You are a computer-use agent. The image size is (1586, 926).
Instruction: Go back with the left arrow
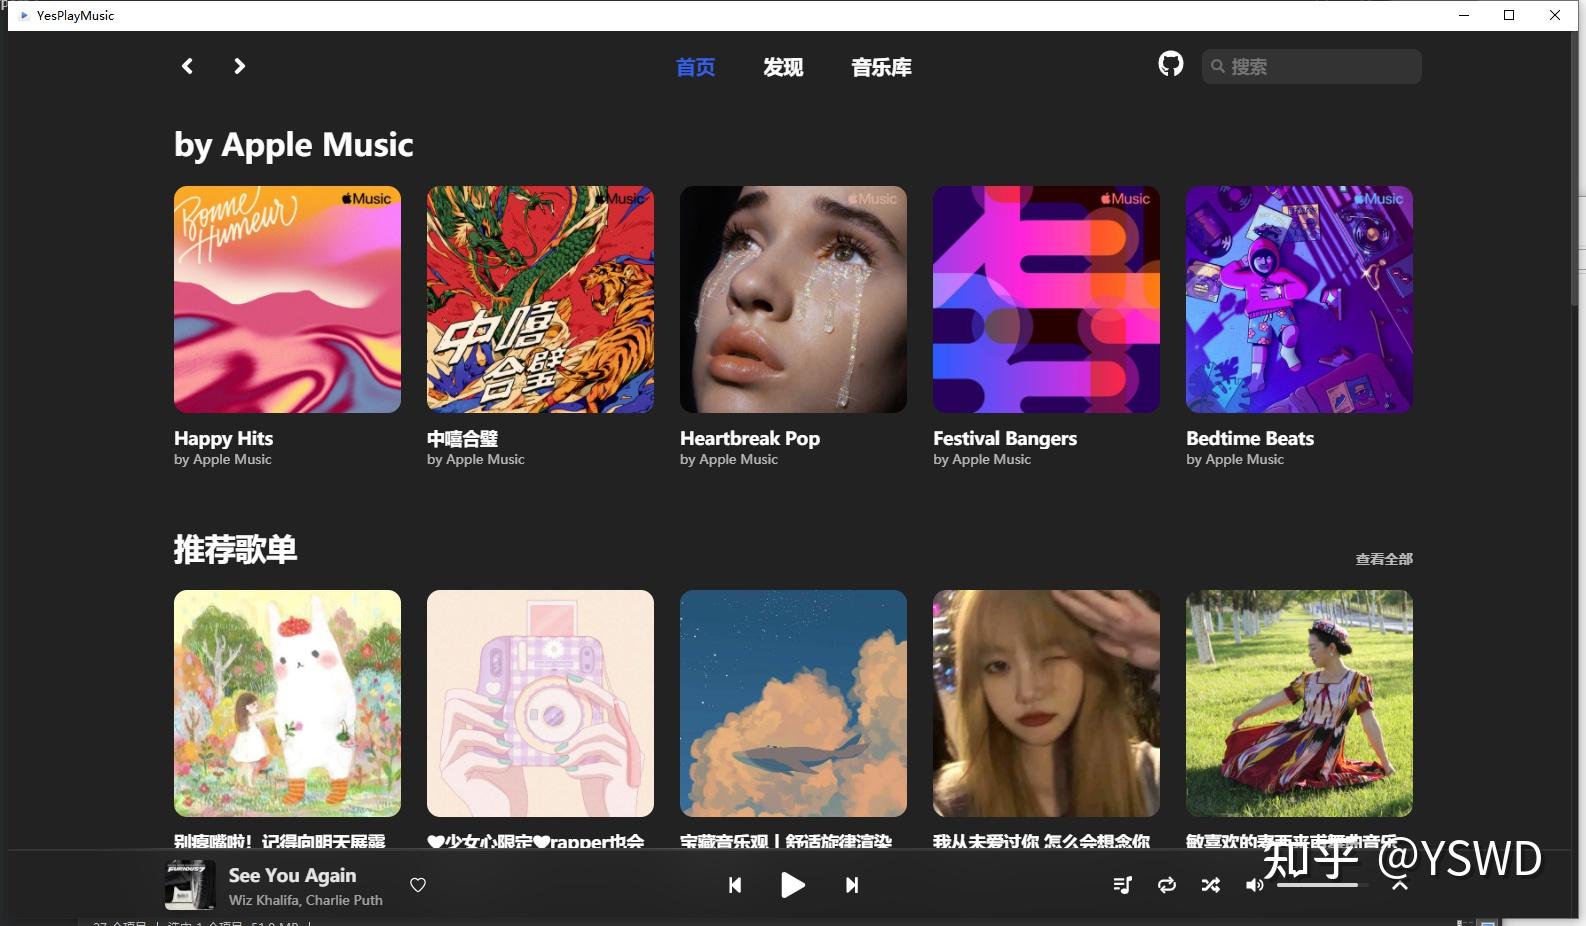187,66
